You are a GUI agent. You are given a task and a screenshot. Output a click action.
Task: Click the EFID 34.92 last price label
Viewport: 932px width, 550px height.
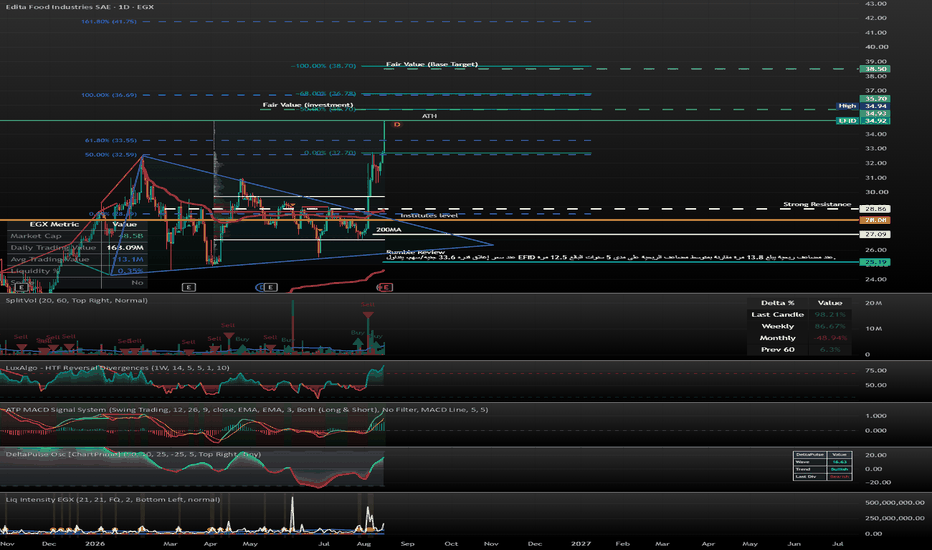pyautogui.click(x=862, y=121)
